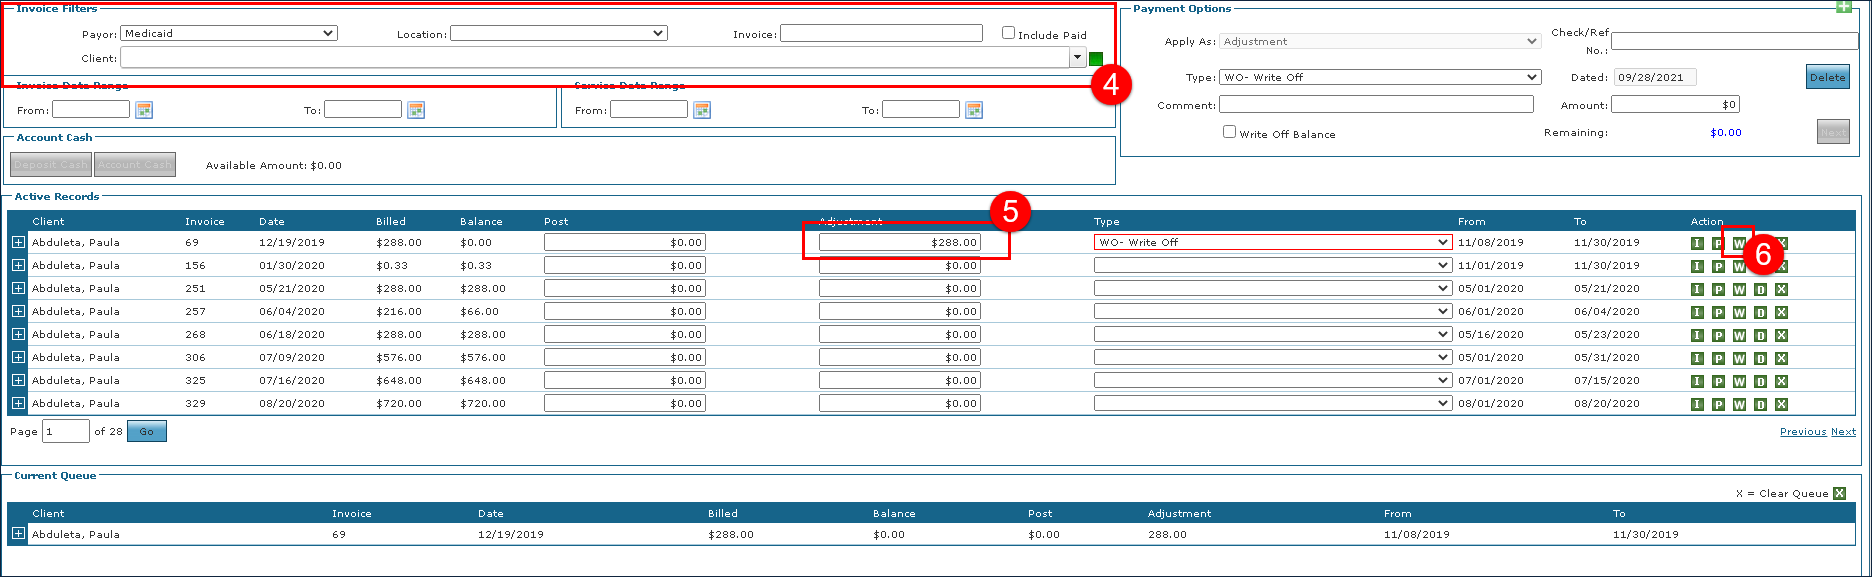Click the Go button beside page number
1872x577 pixels.
coord(147,431)
